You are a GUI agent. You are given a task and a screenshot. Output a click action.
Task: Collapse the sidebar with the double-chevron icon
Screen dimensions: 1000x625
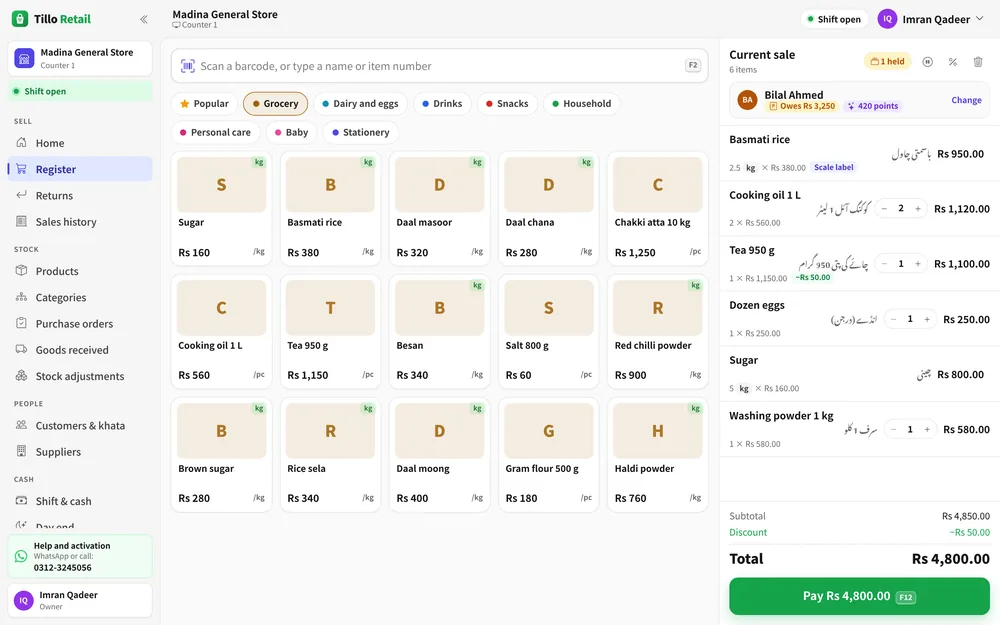(143, 19)
